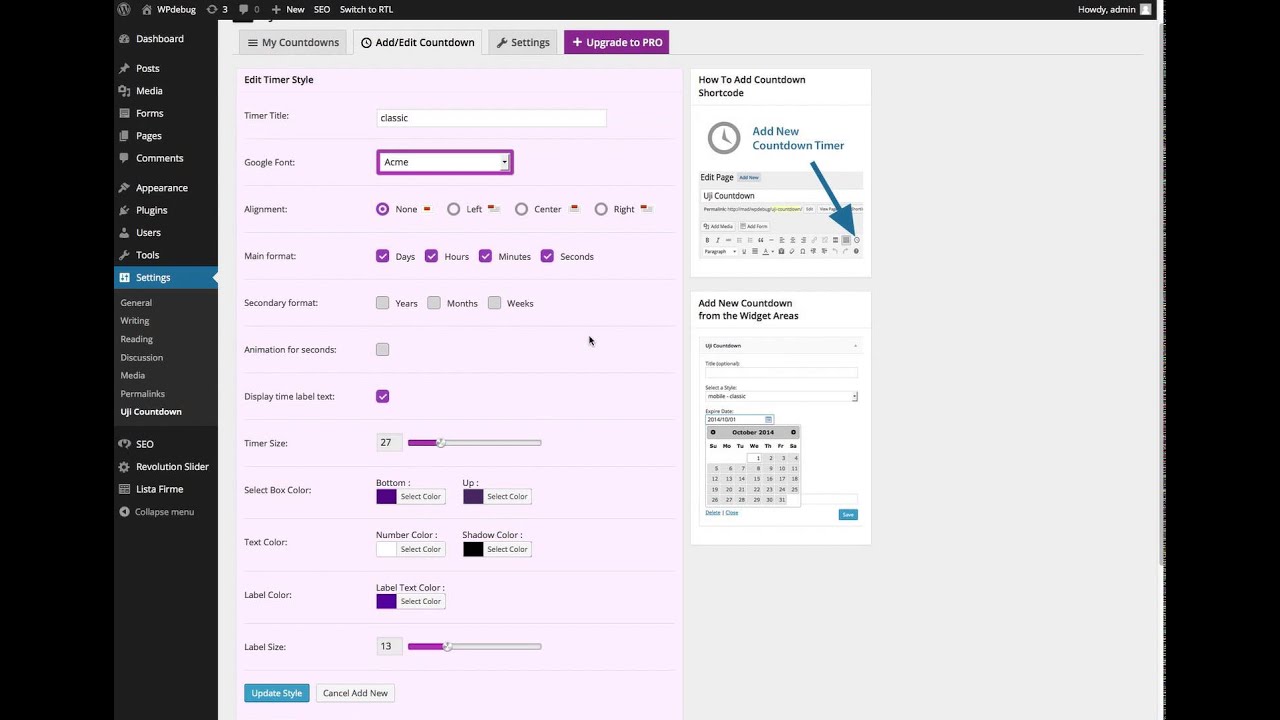Click Select Color for Number Color
This screenshot has height=720, width=1280.
[421, 549]
